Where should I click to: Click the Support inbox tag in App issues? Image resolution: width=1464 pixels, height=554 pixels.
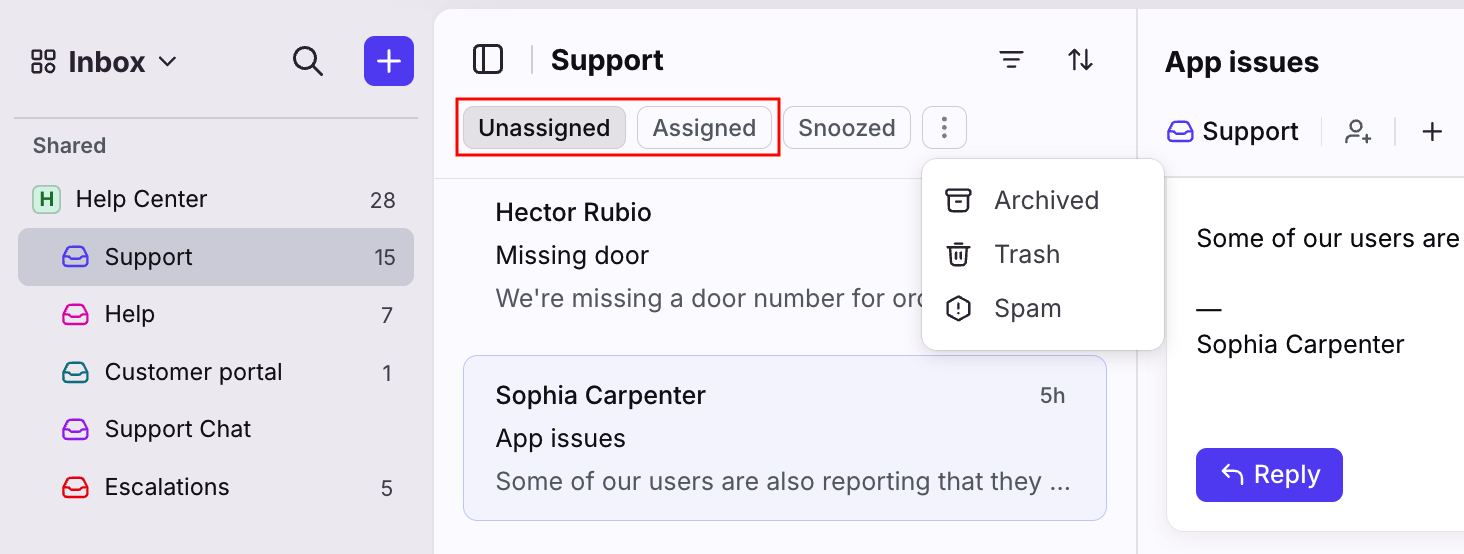[1233, 131]
